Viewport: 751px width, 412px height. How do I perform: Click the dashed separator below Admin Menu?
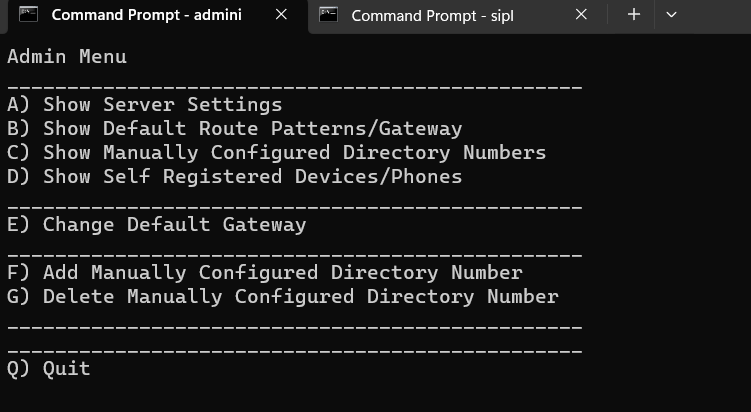(x=295, y=88)
